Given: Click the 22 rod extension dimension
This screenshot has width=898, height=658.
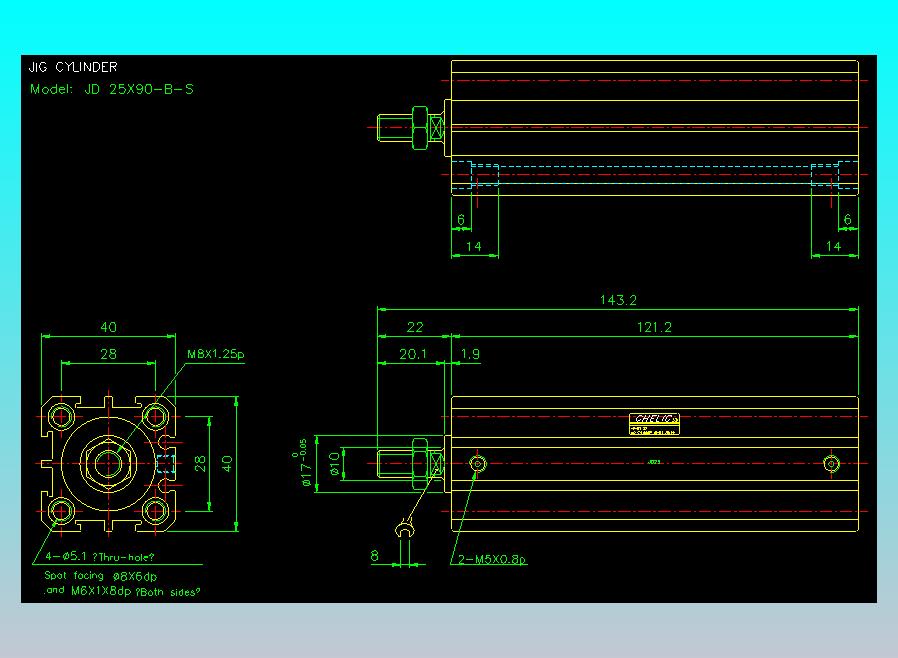Looking at the screenshot, I should (x=415, y=327).
